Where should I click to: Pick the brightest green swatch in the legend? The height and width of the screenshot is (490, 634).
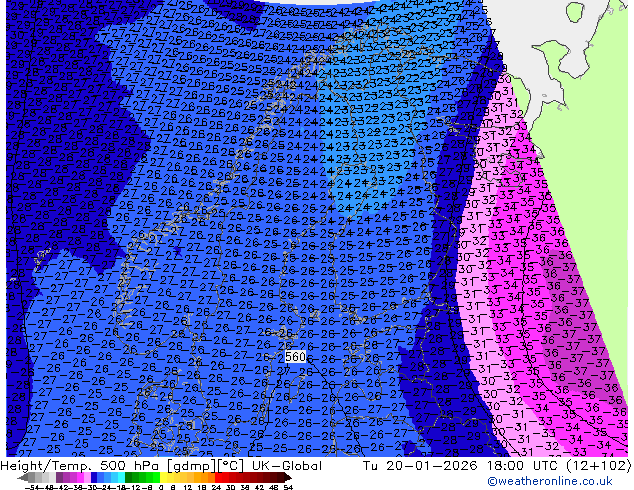(x=156, y=478)
